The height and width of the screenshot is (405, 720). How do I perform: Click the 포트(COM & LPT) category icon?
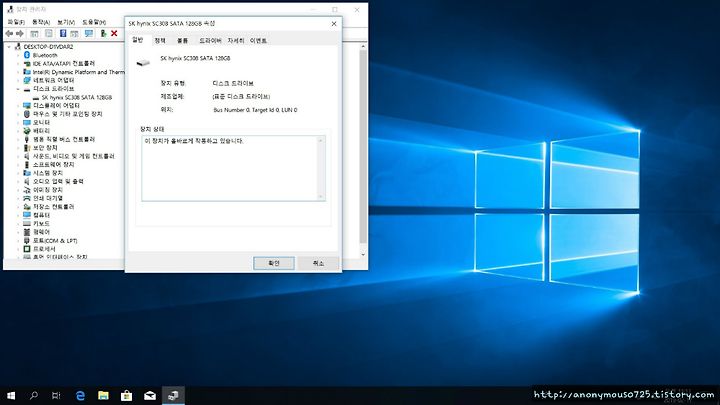[27, 241]
